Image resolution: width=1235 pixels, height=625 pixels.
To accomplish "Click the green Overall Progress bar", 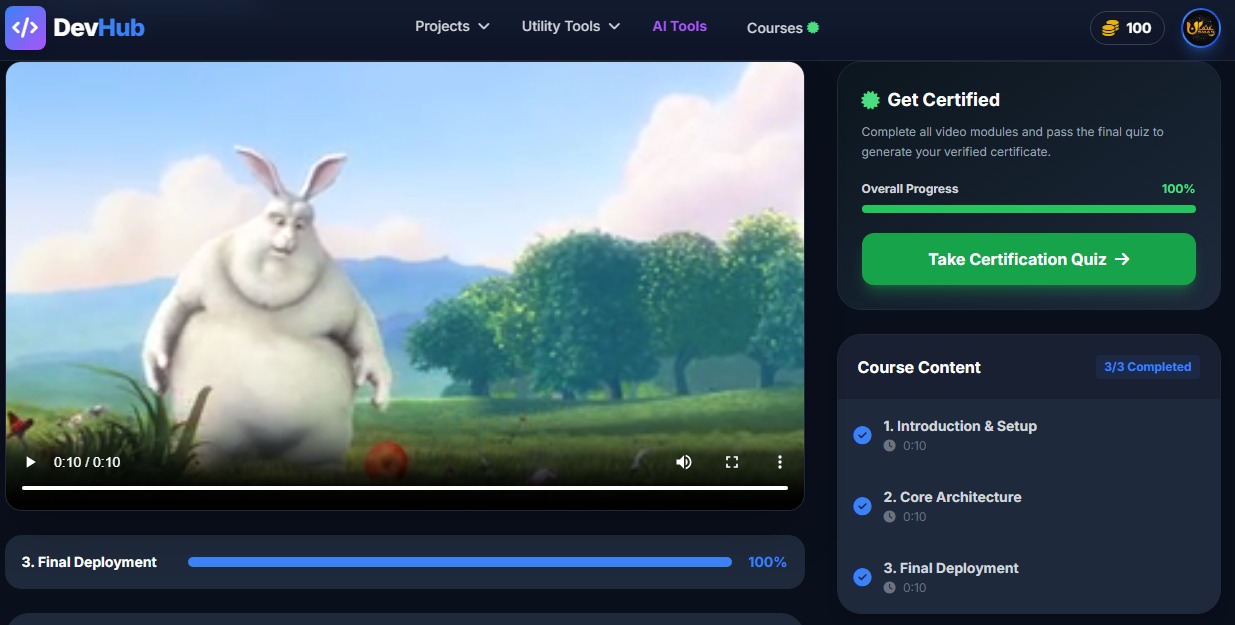I will (1029, 209).
